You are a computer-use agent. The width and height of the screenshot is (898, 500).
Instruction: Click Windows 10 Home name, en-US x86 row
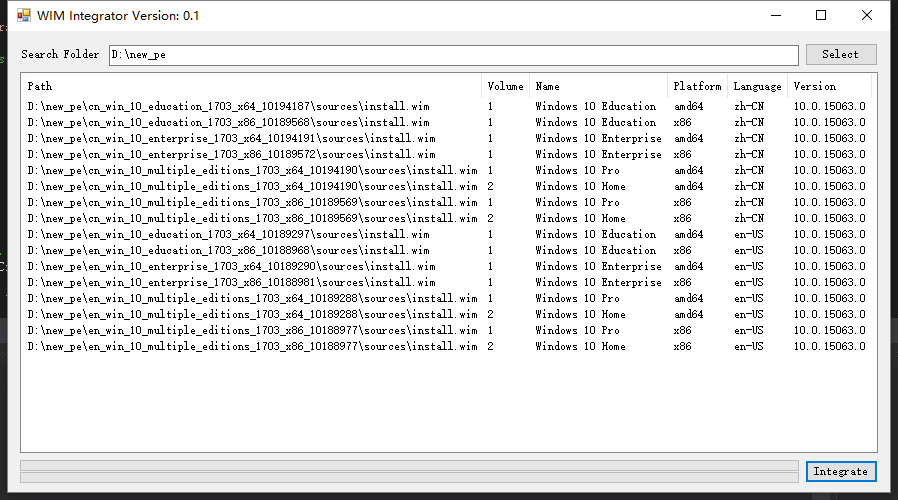point(580,347)
